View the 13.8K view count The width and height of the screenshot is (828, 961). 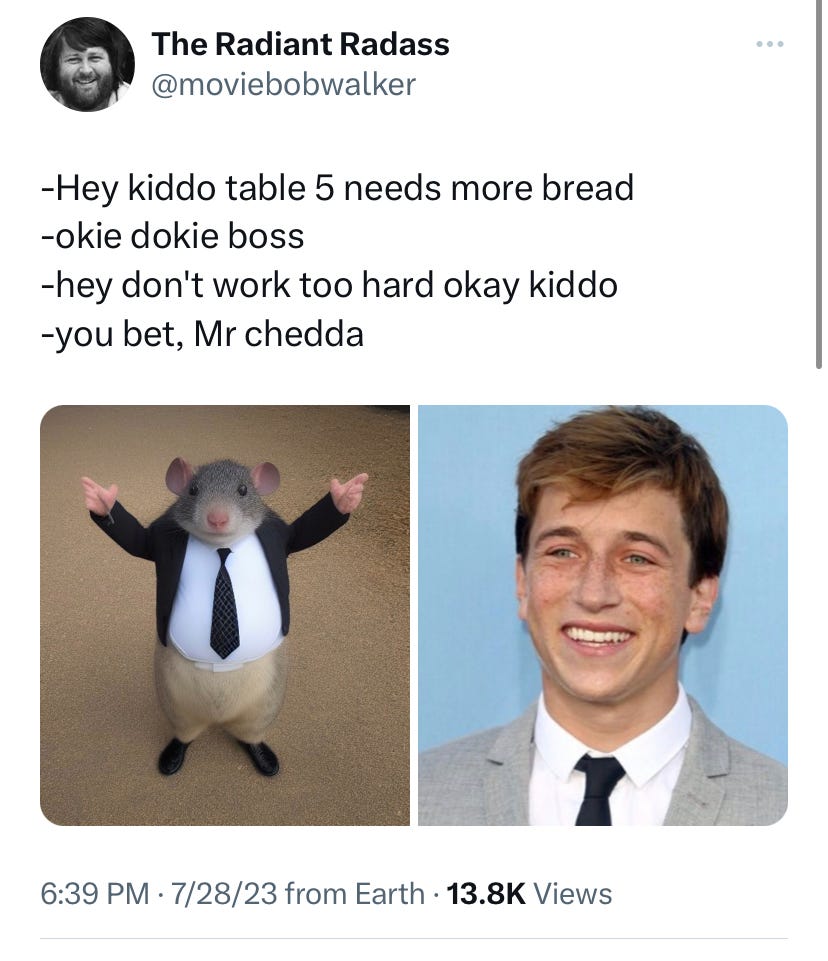[x=486, y=894]
